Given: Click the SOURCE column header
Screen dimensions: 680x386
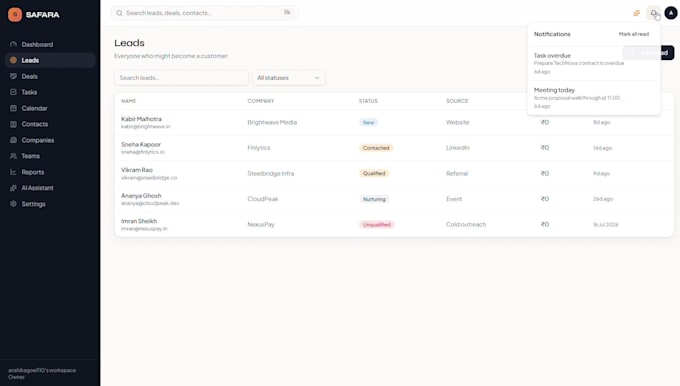Looking at the screenshot, I should tap(457, 101).
